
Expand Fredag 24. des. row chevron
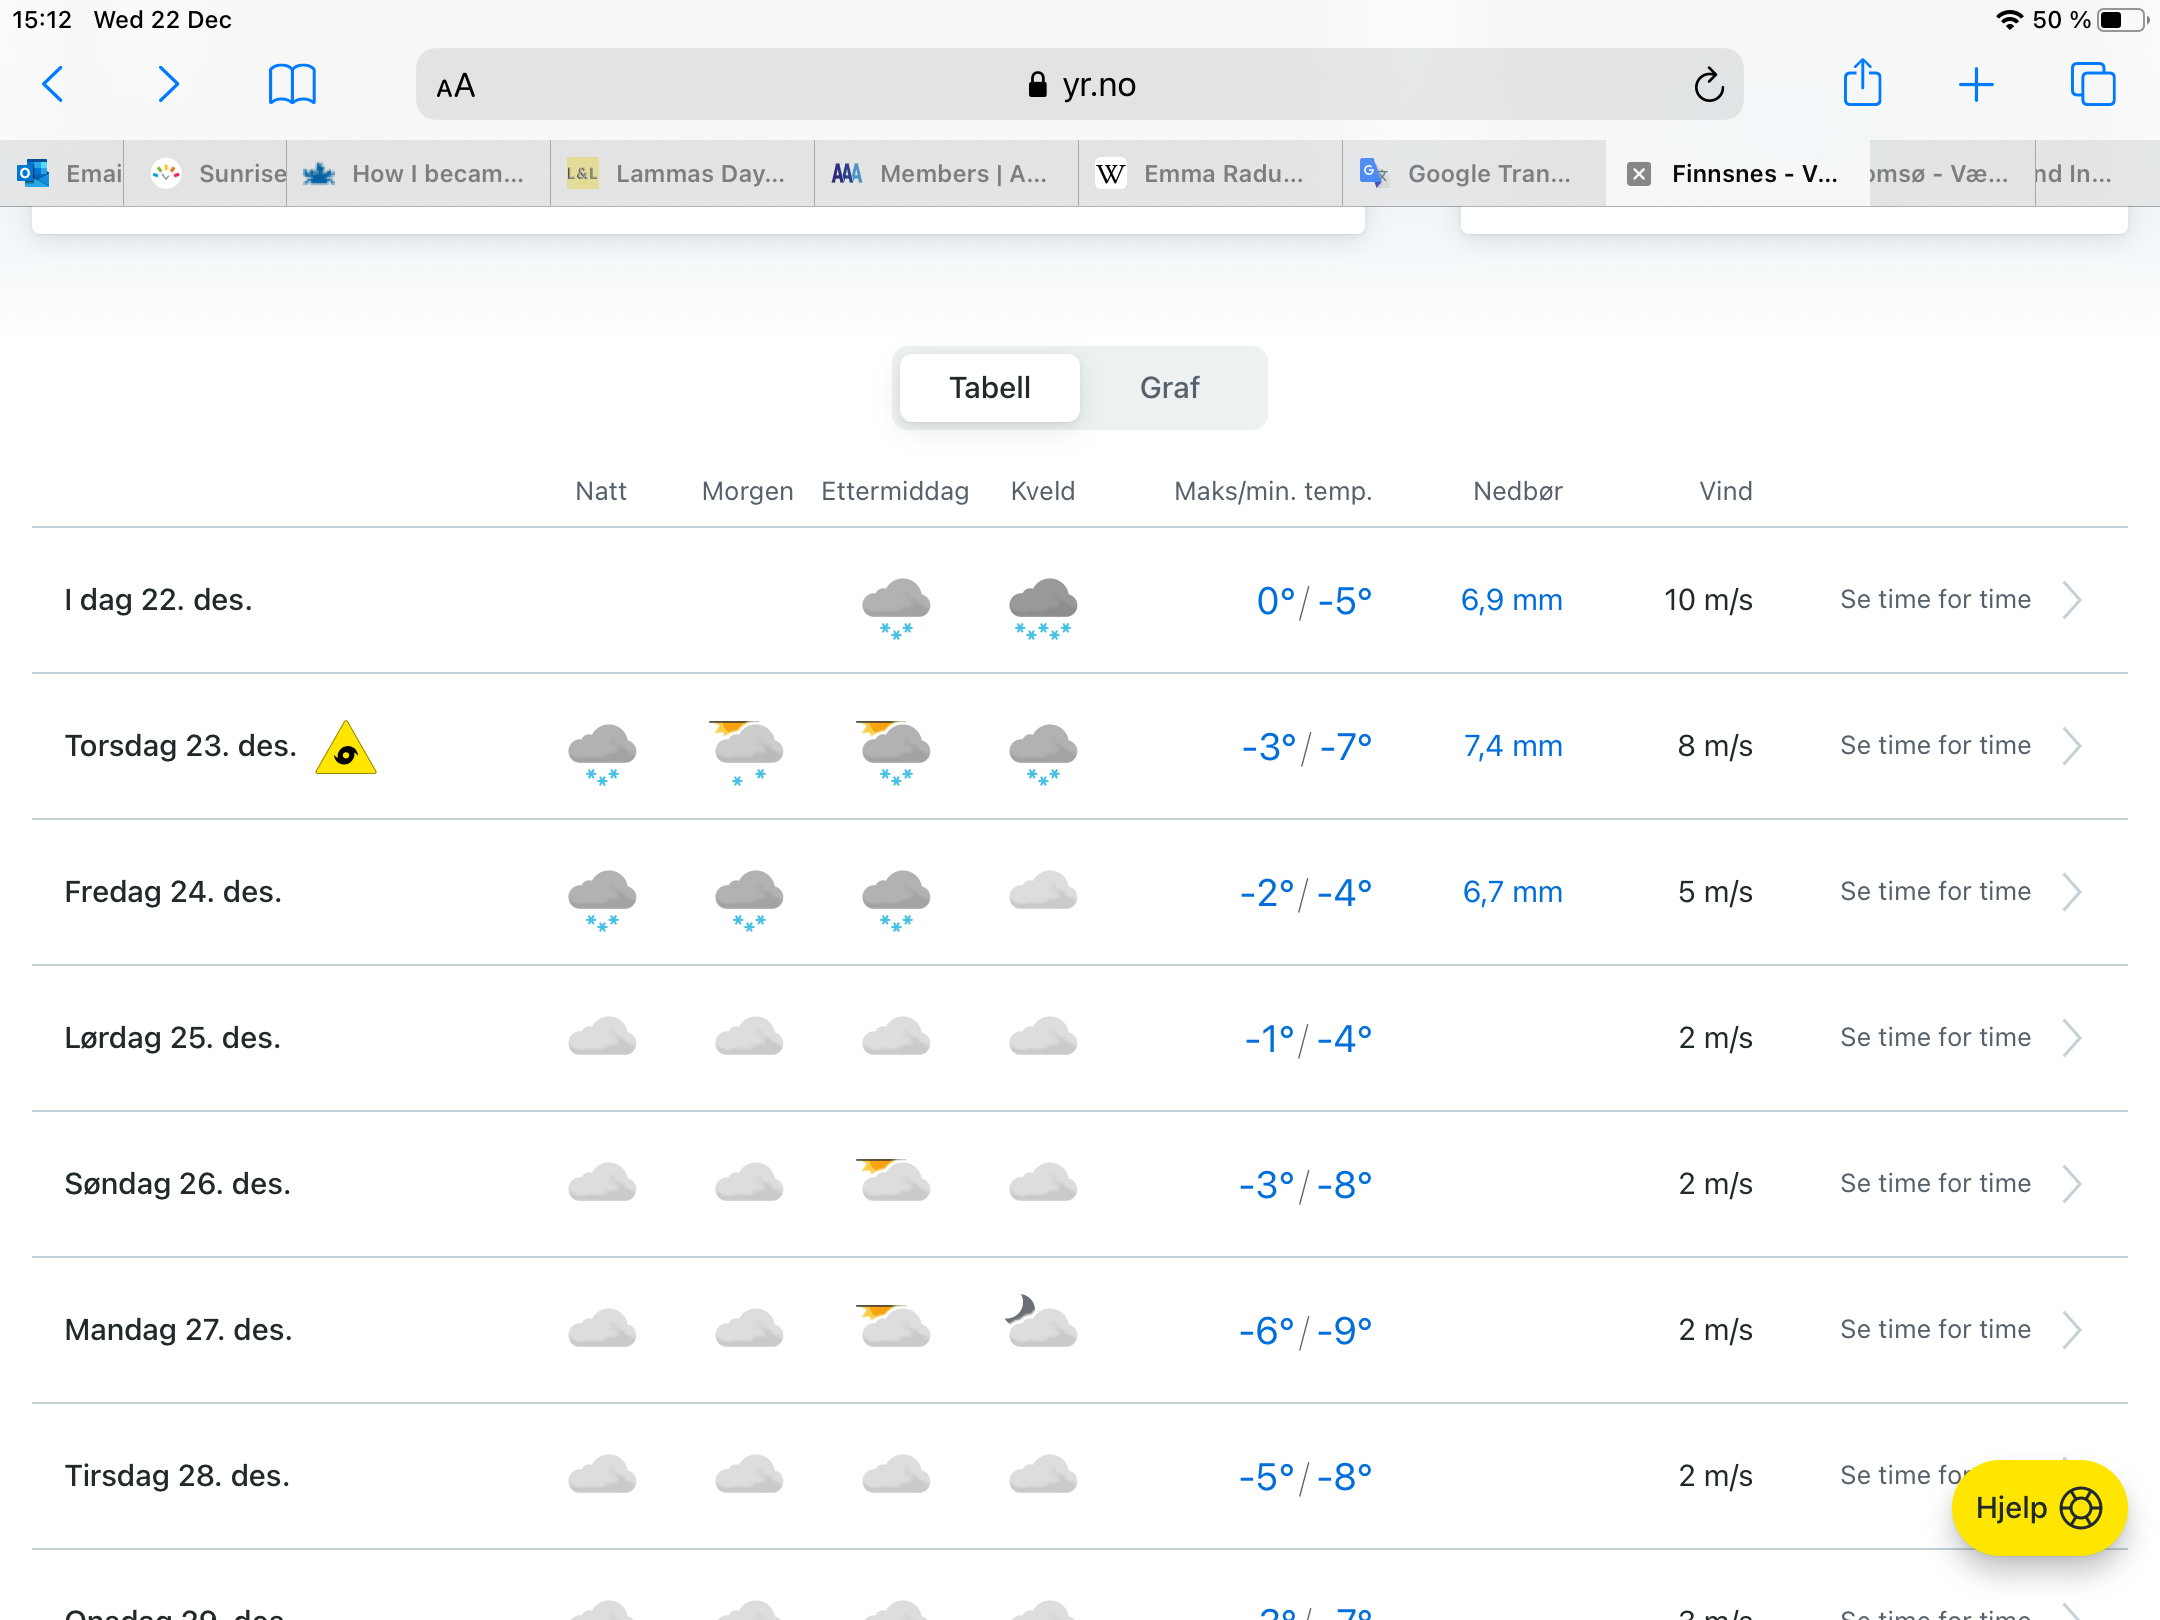[x=2072, y=892]
